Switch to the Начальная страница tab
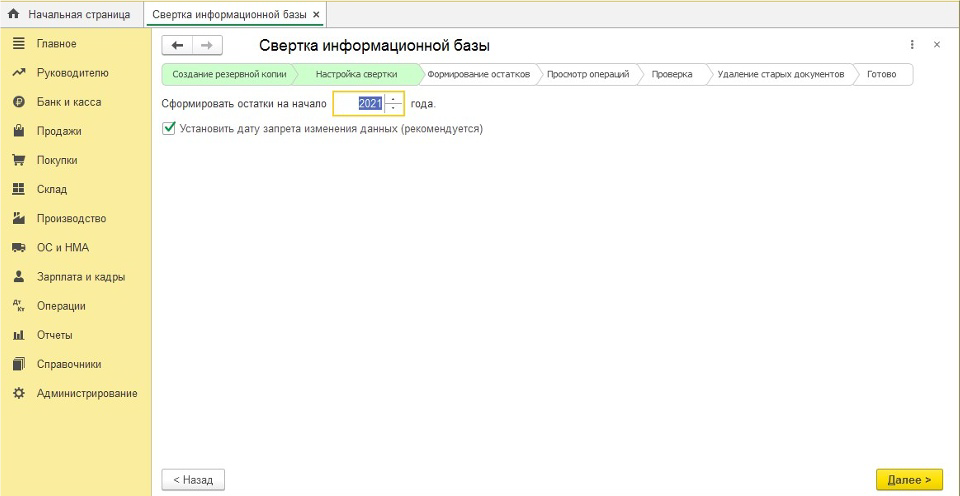Image resolution: width=960 pixels, height=496 pixels. point(73,14)
